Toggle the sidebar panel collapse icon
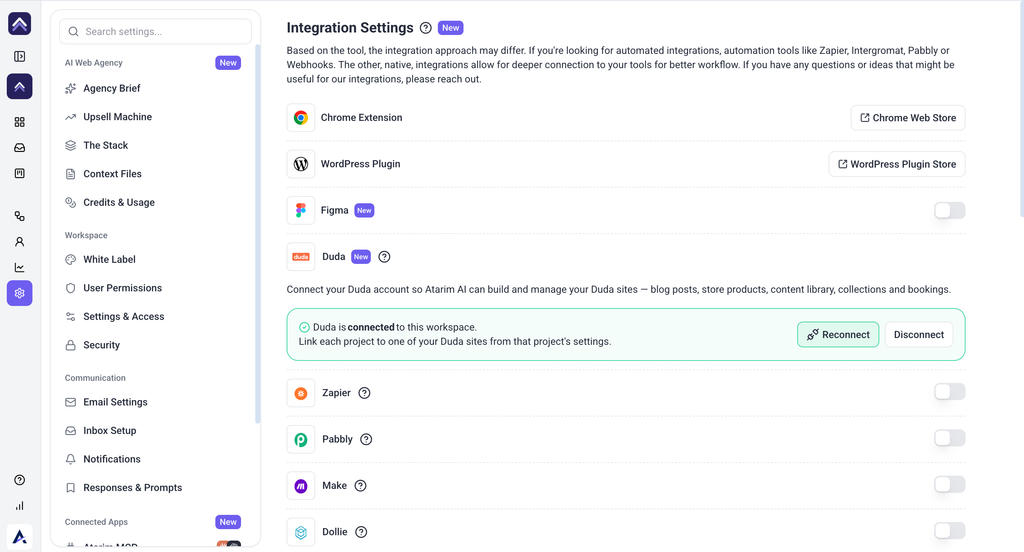Viewport: 1024px width, 552px height. click(x=20, y=57)
